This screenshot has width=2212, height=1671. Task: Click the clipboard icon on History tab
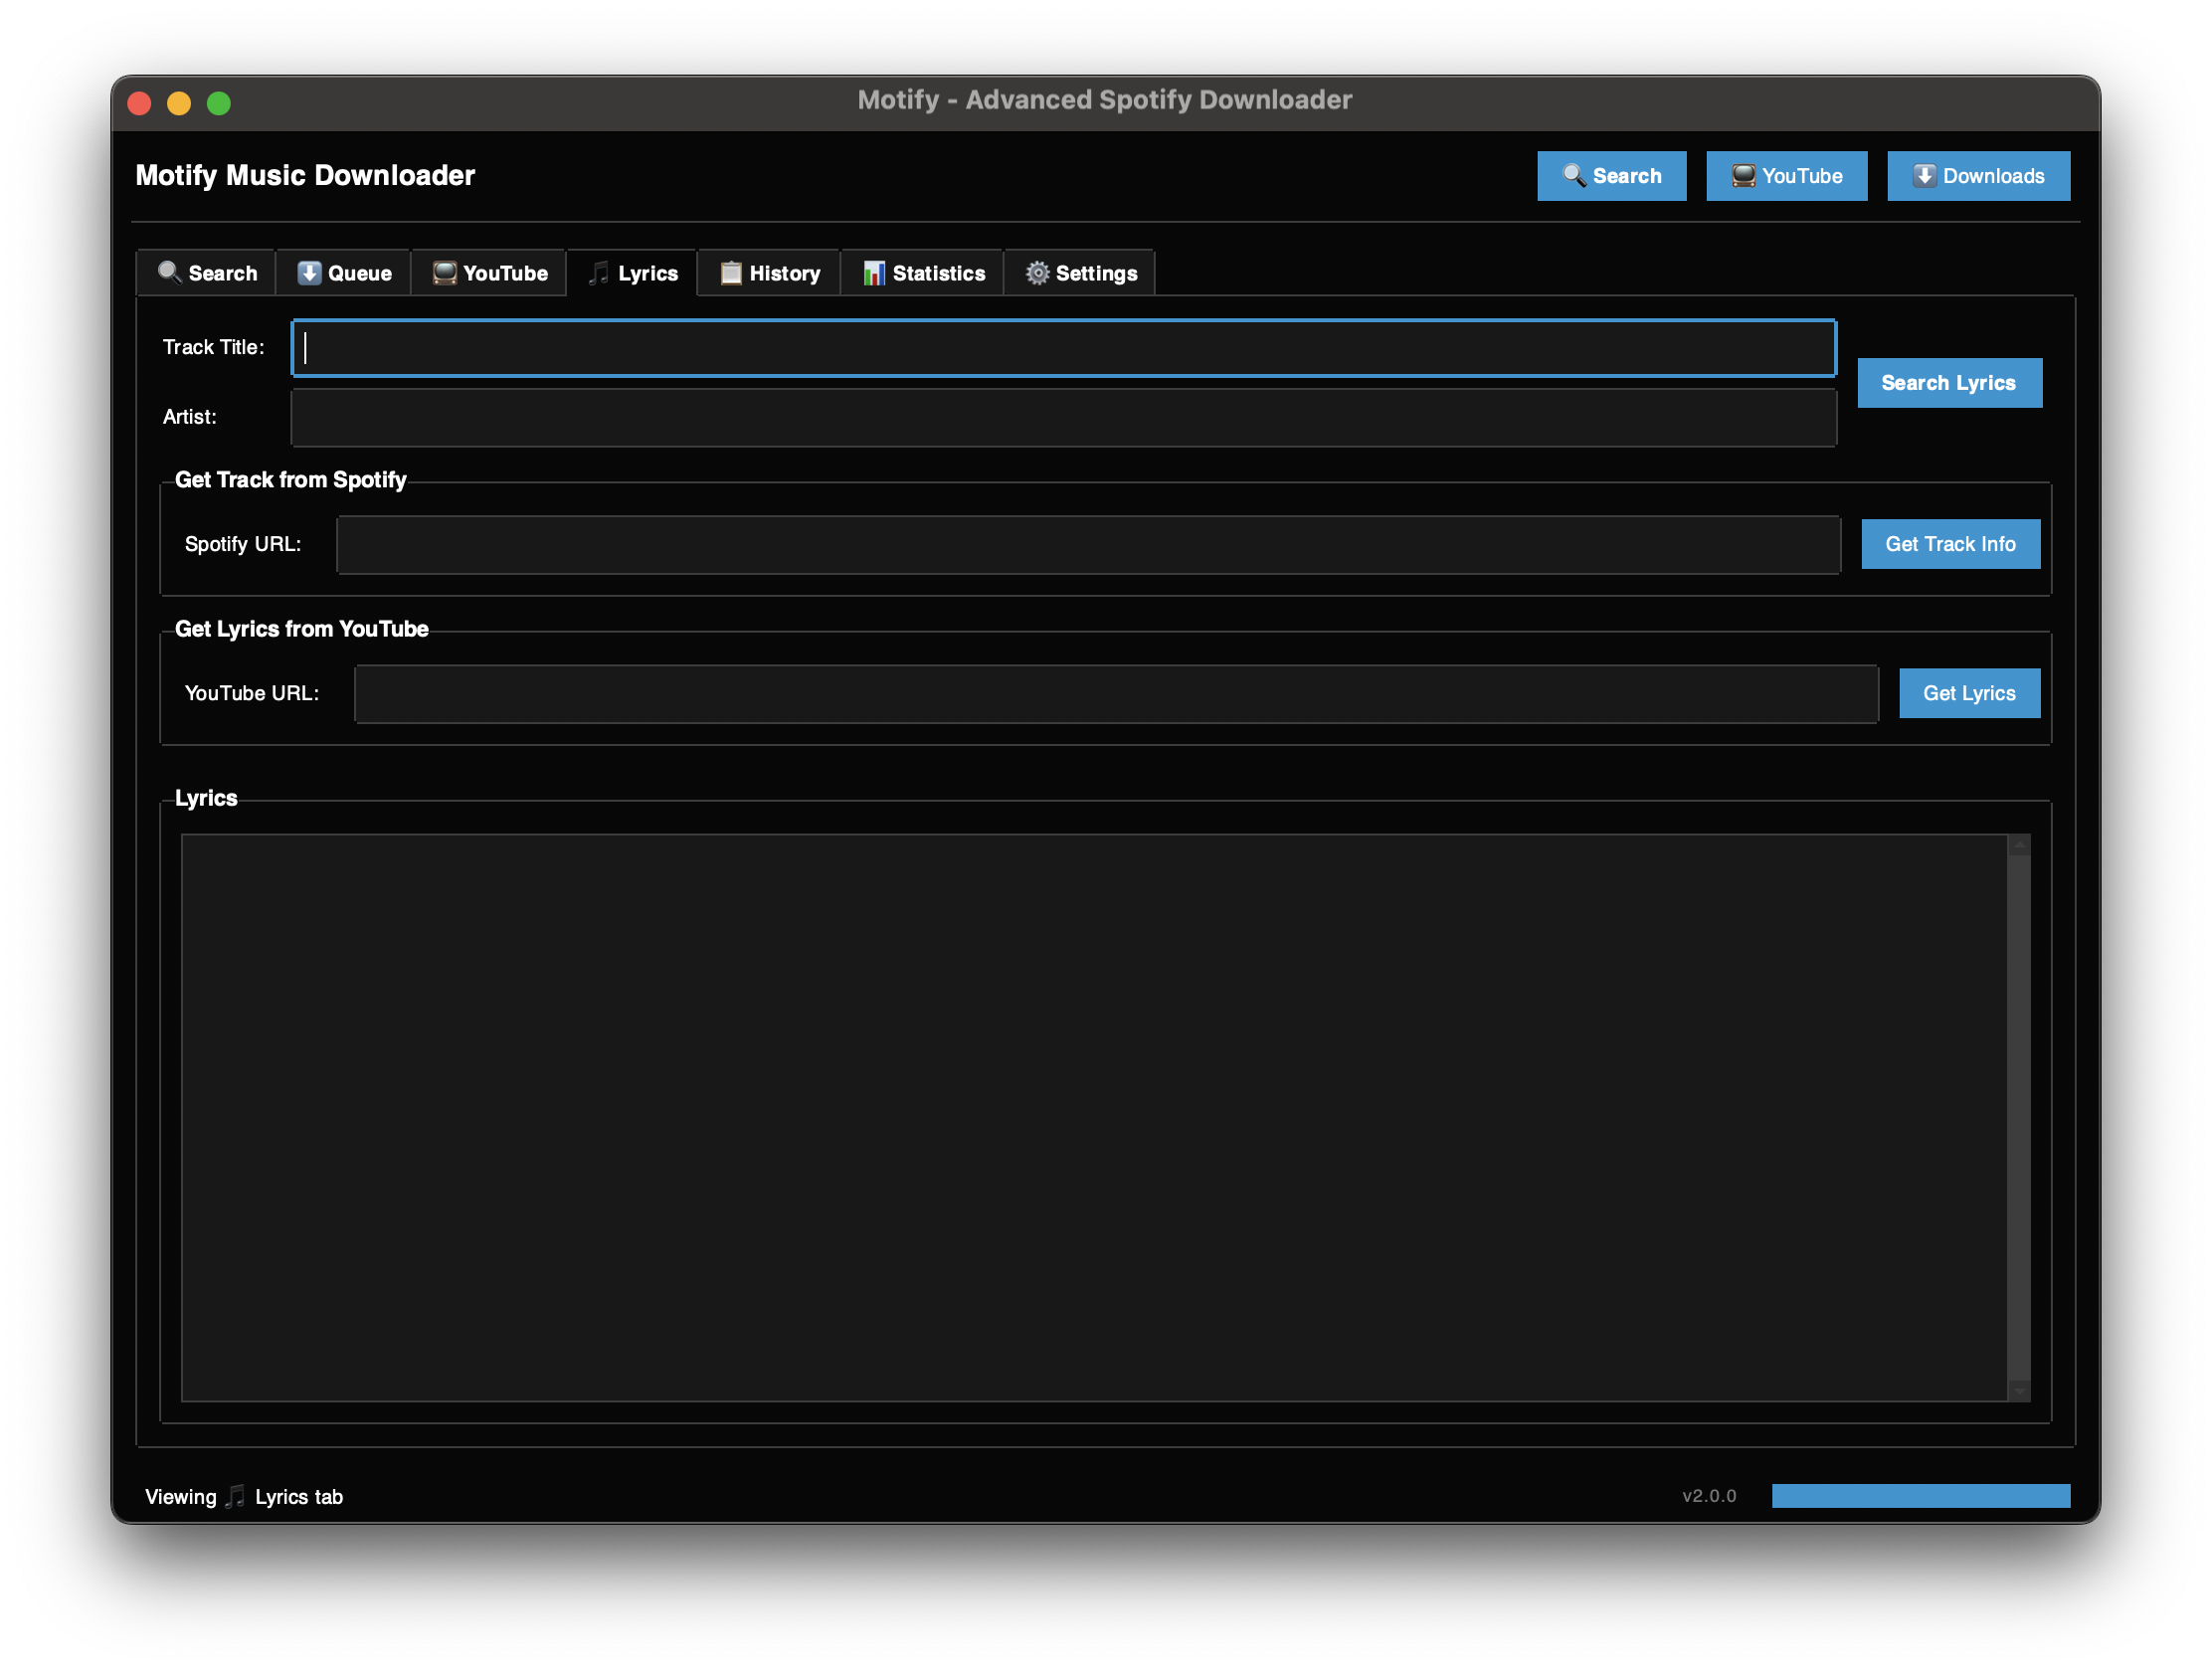pyautogui.click(x=731, y=273)
